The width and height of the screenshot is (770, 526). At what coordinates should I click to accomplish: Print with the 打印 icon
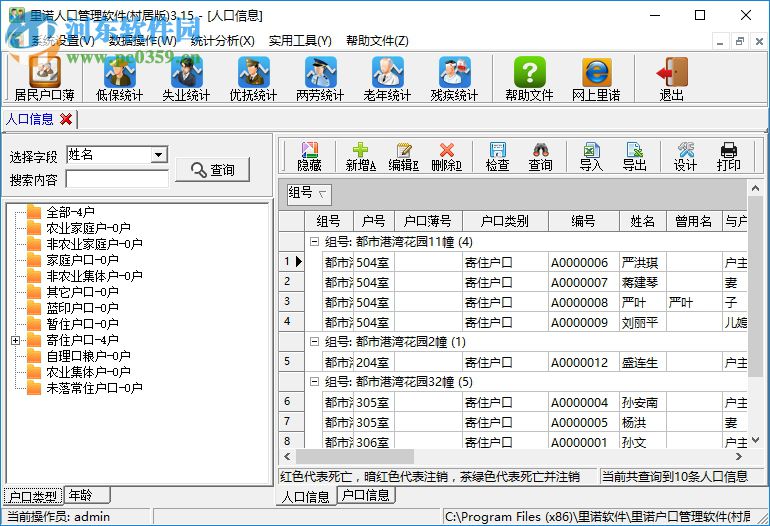click(x=728, y=157)
